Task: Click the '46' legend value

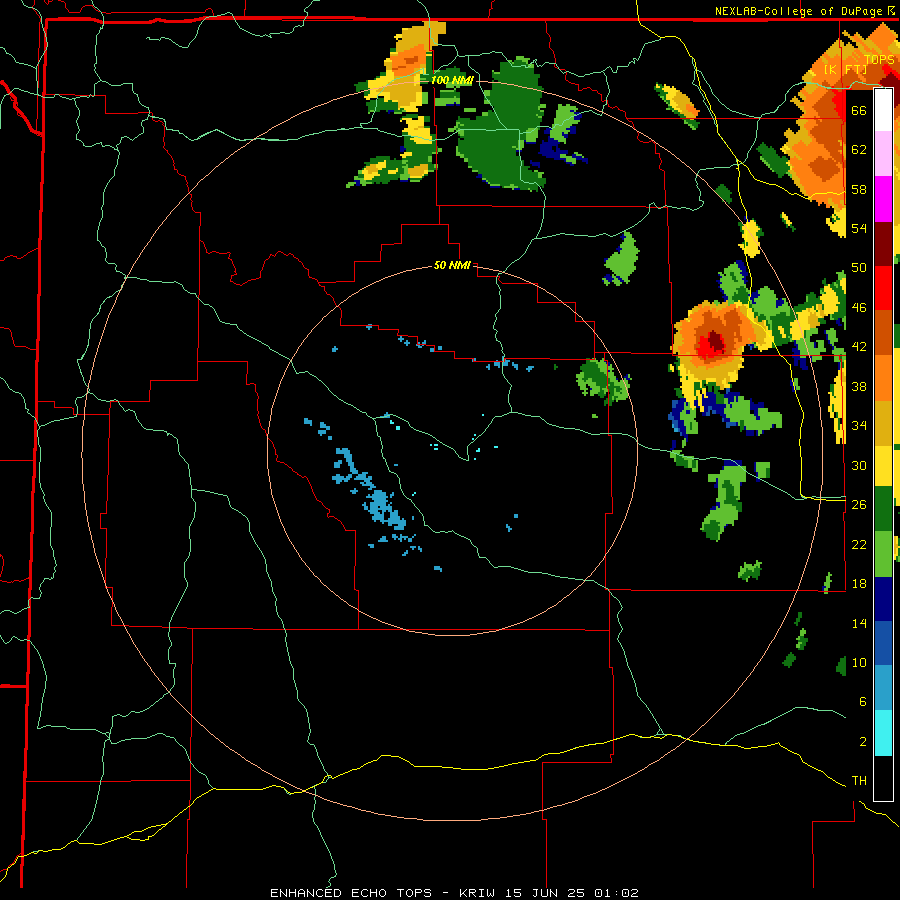Action: [x=859, y=308]
